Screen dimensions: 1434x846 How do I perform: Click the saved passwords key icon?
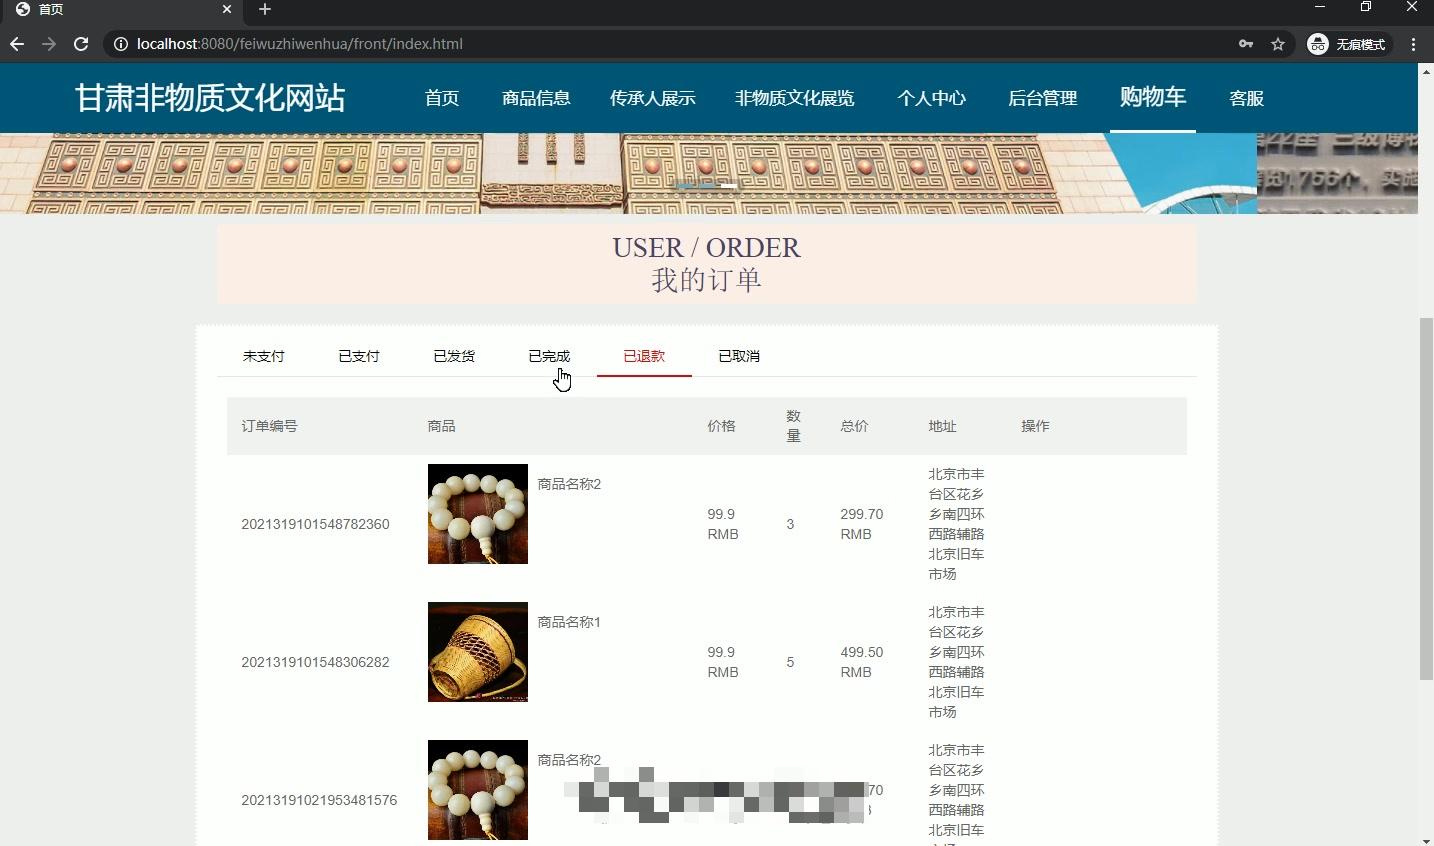point(1245,44)
